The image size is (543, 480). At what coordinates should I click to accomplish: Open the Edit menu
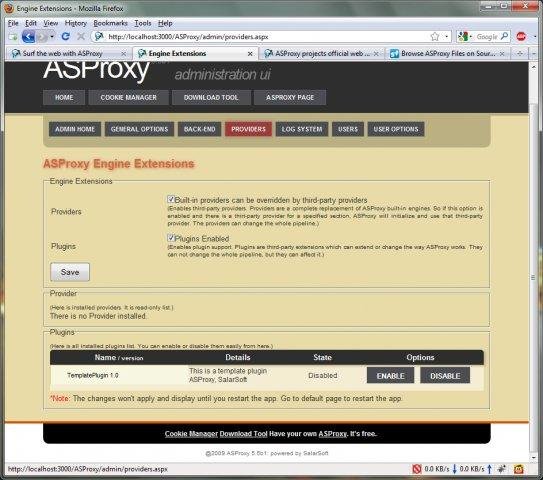tap(31, 23)
